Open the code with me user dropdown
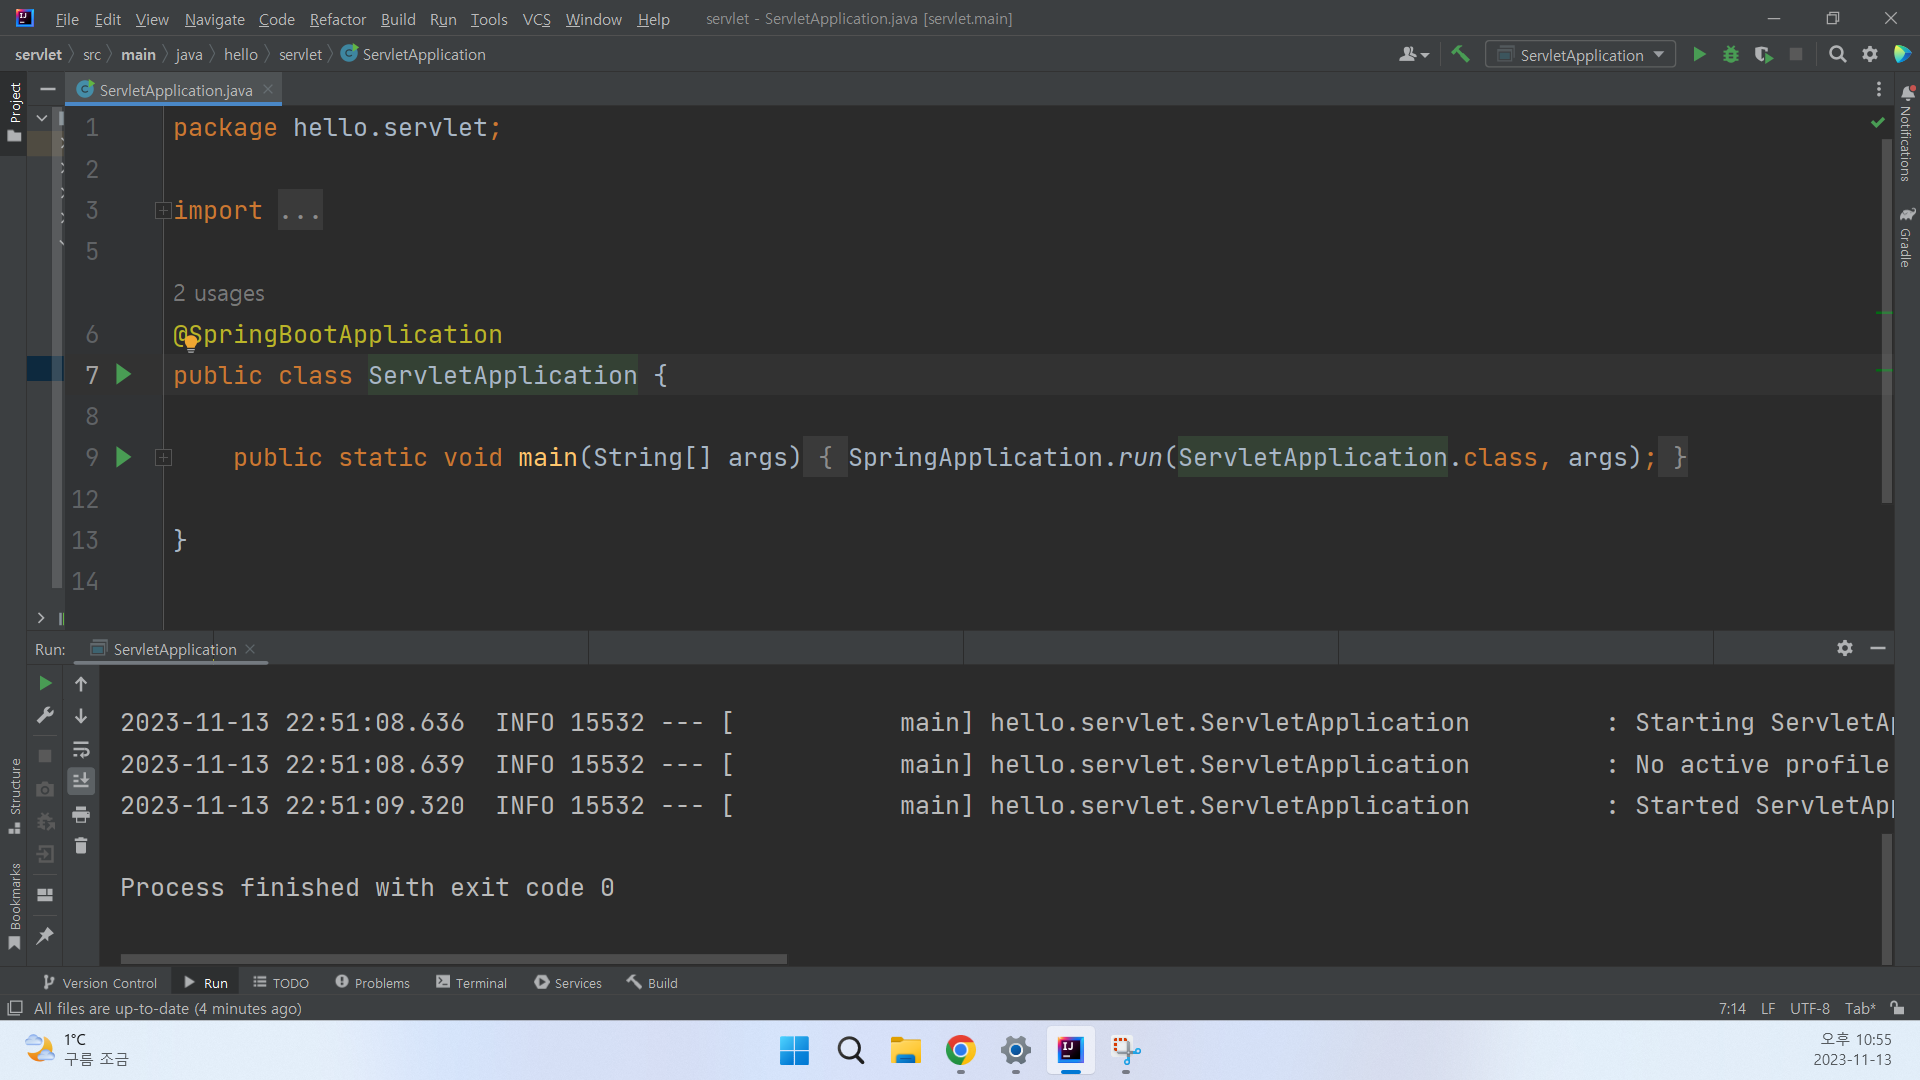The width and height of the screenshot is (1920, 1080). 1413,55
